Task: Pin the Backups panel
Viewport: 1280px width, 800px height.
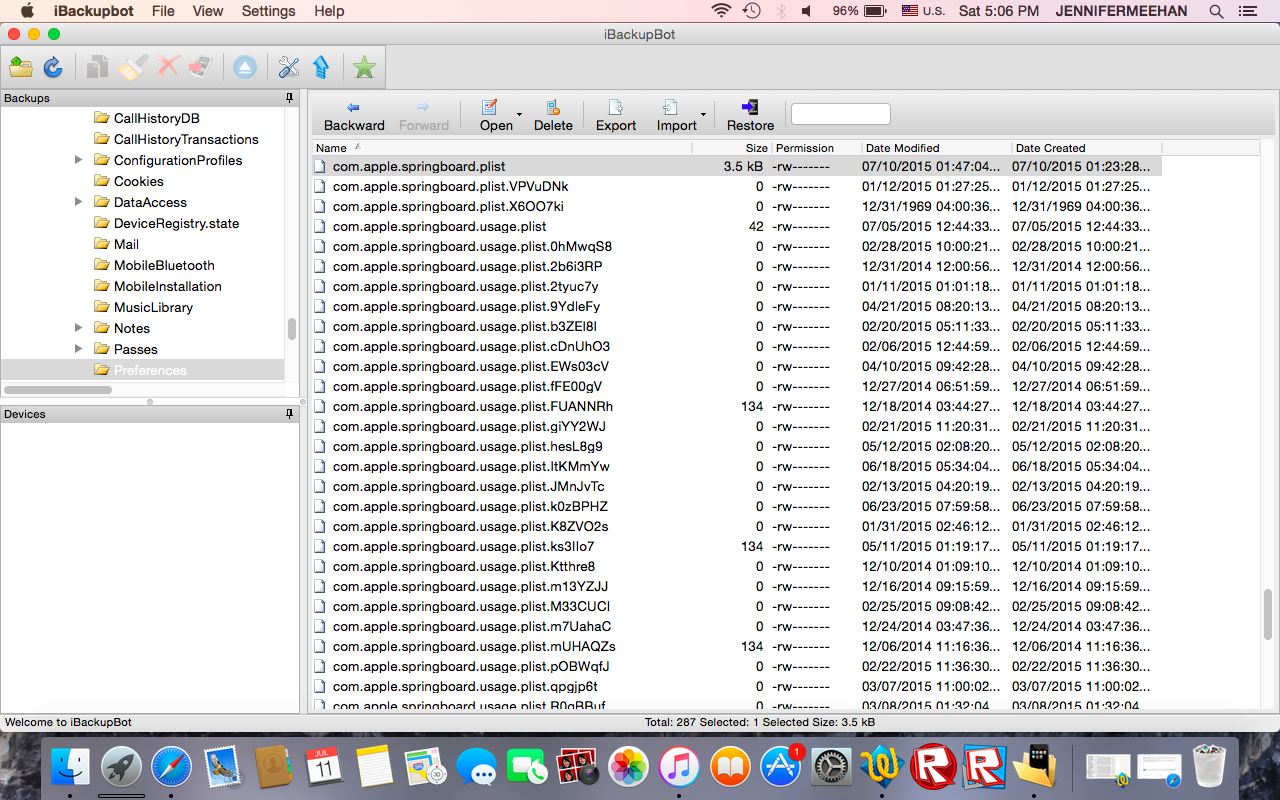Action: pos(290,98)
